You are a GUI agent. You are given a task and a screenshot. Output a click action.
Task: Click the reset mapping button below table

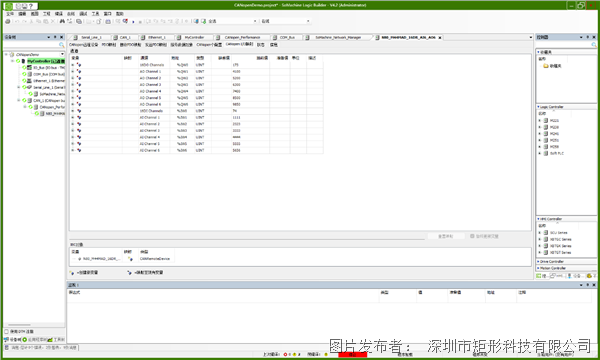click(x=446, y=236)
